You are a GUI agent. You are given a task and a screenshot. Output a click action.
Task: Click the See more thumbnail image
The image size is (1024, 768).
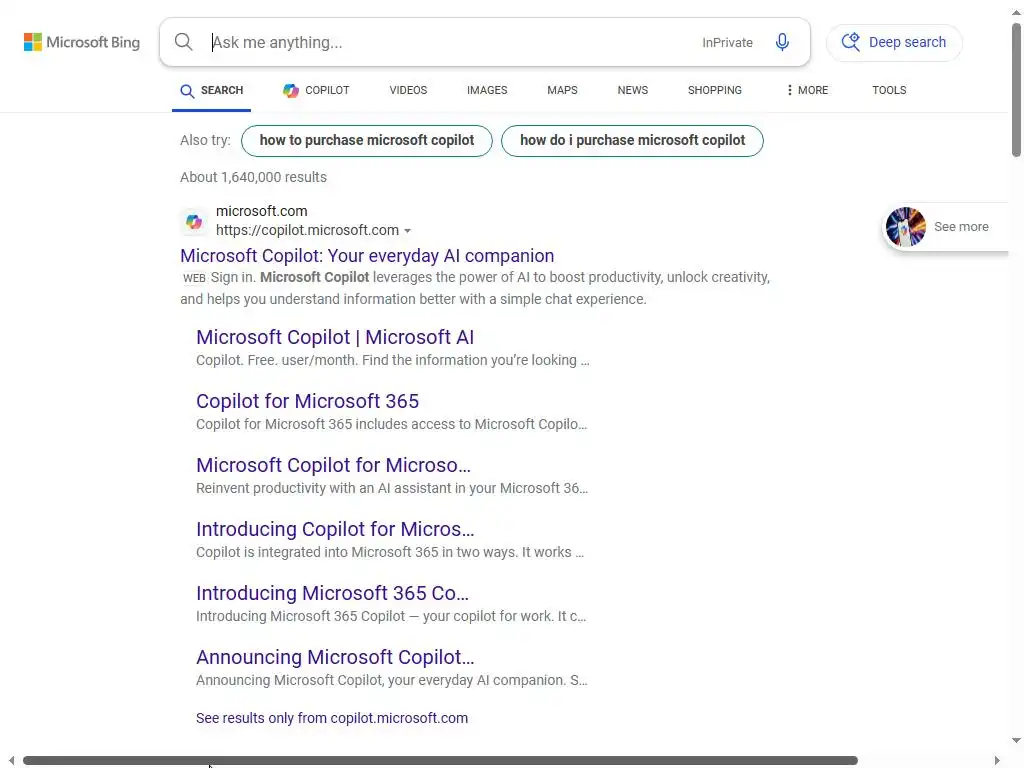906,227
